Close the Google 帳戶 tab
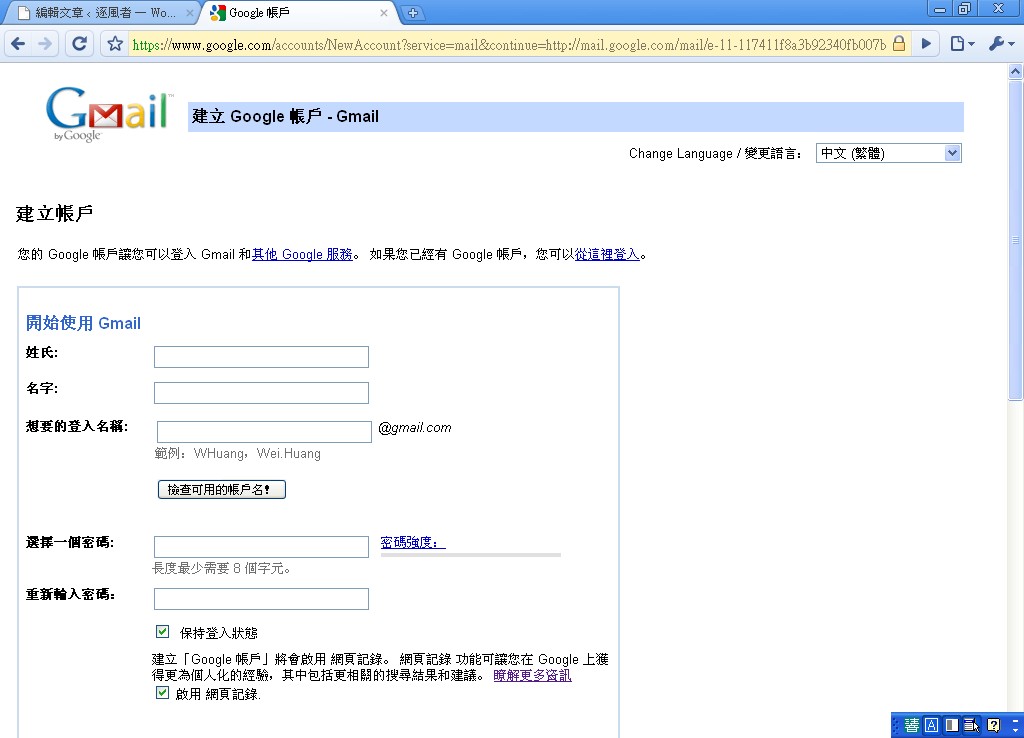 tap(383, 12)
